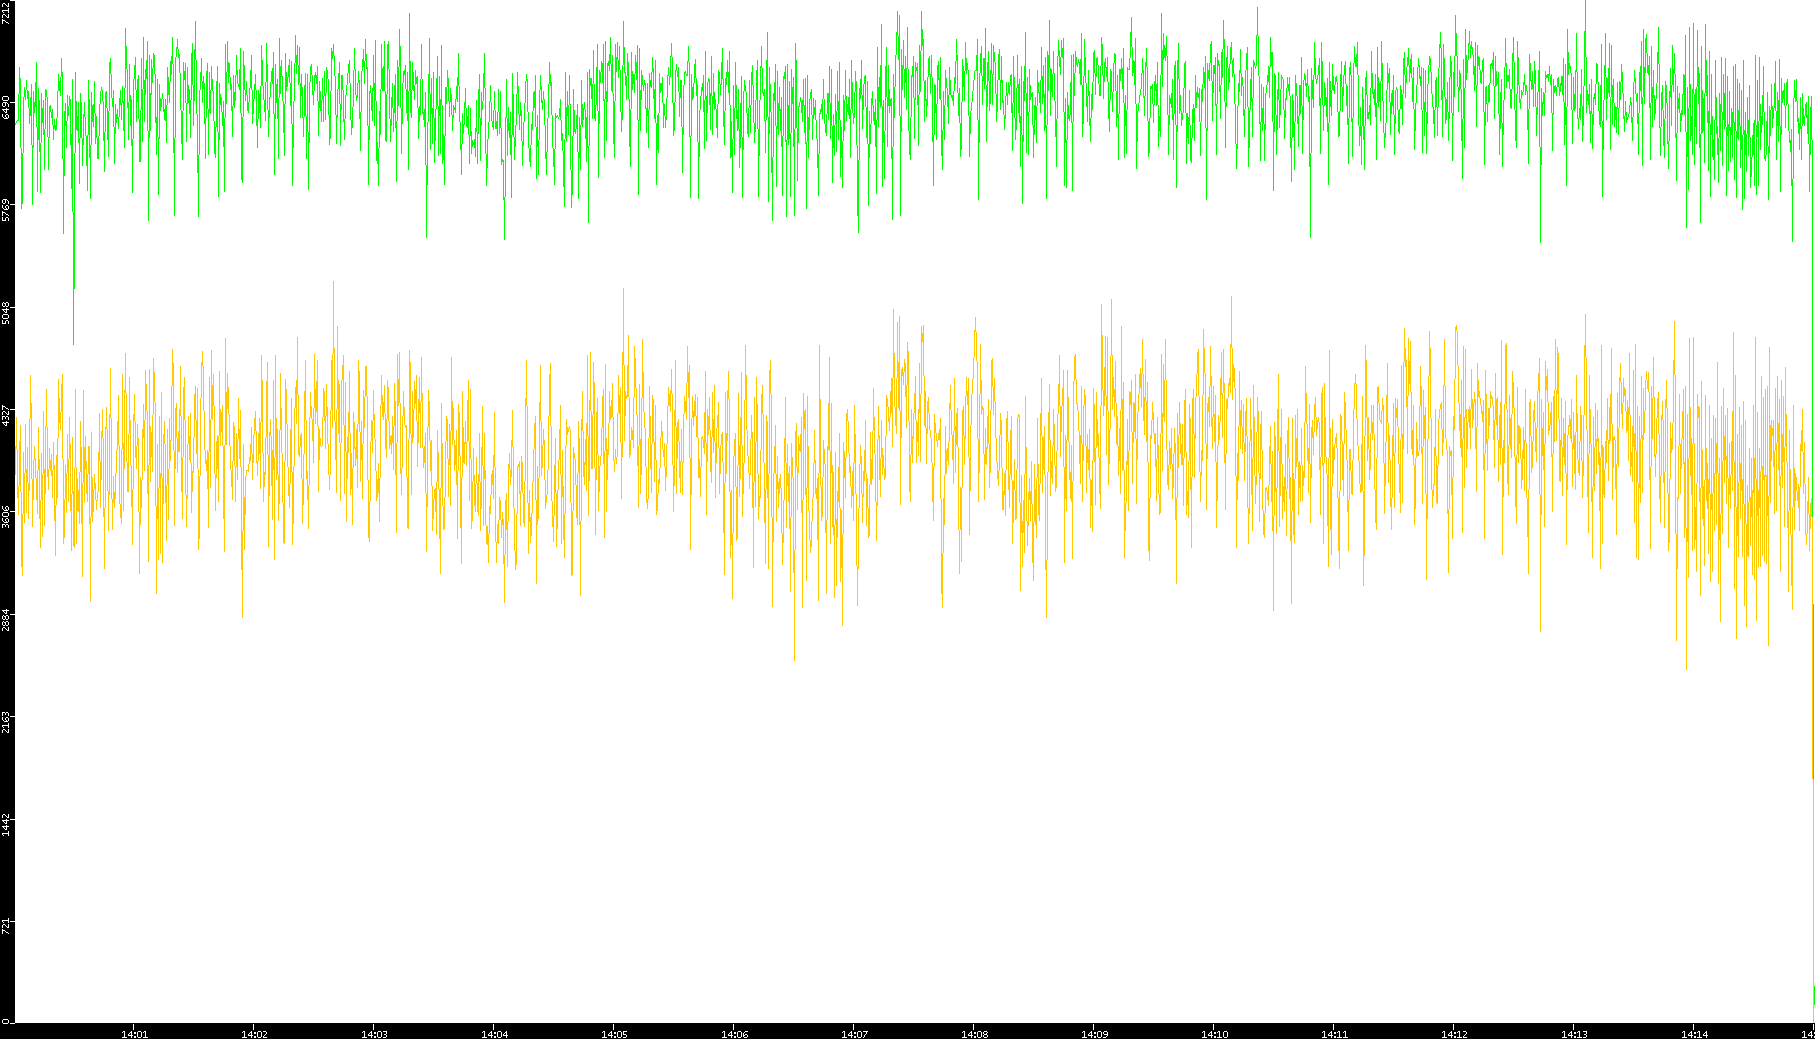Select the 3606 vertical axis label
This screenshot has width=1815, height=1039.
pyautogui.click(x=7, y=517)
